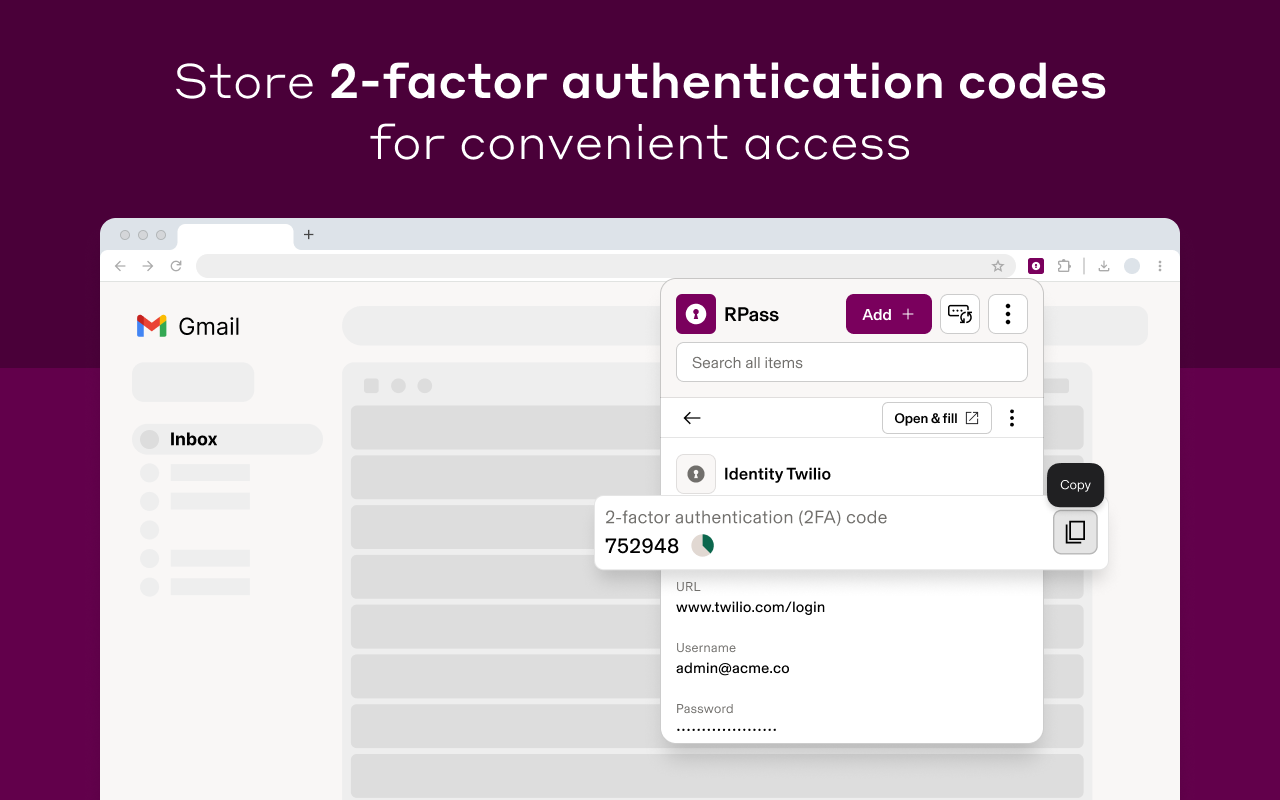Open a new browser tab with plus

pos(309,235)
